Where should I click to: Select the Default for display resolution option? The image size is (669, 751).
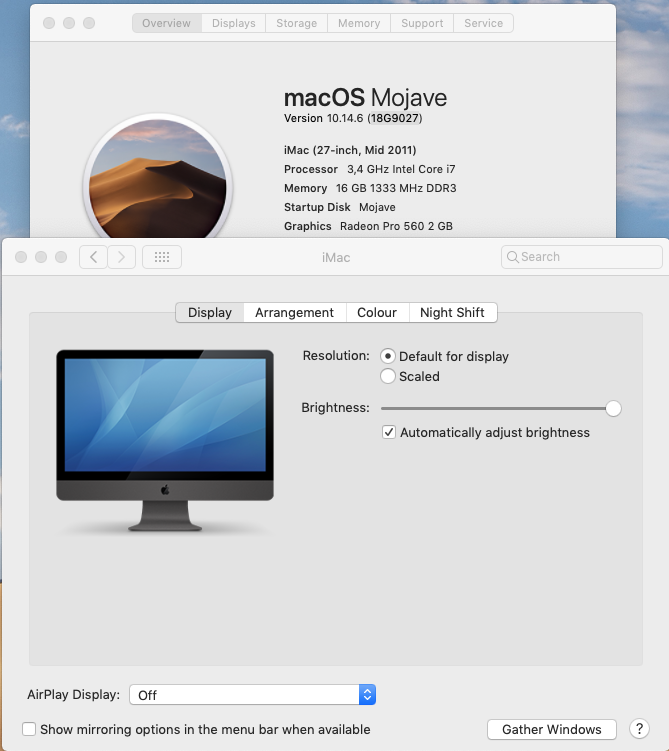coord(387,356)
